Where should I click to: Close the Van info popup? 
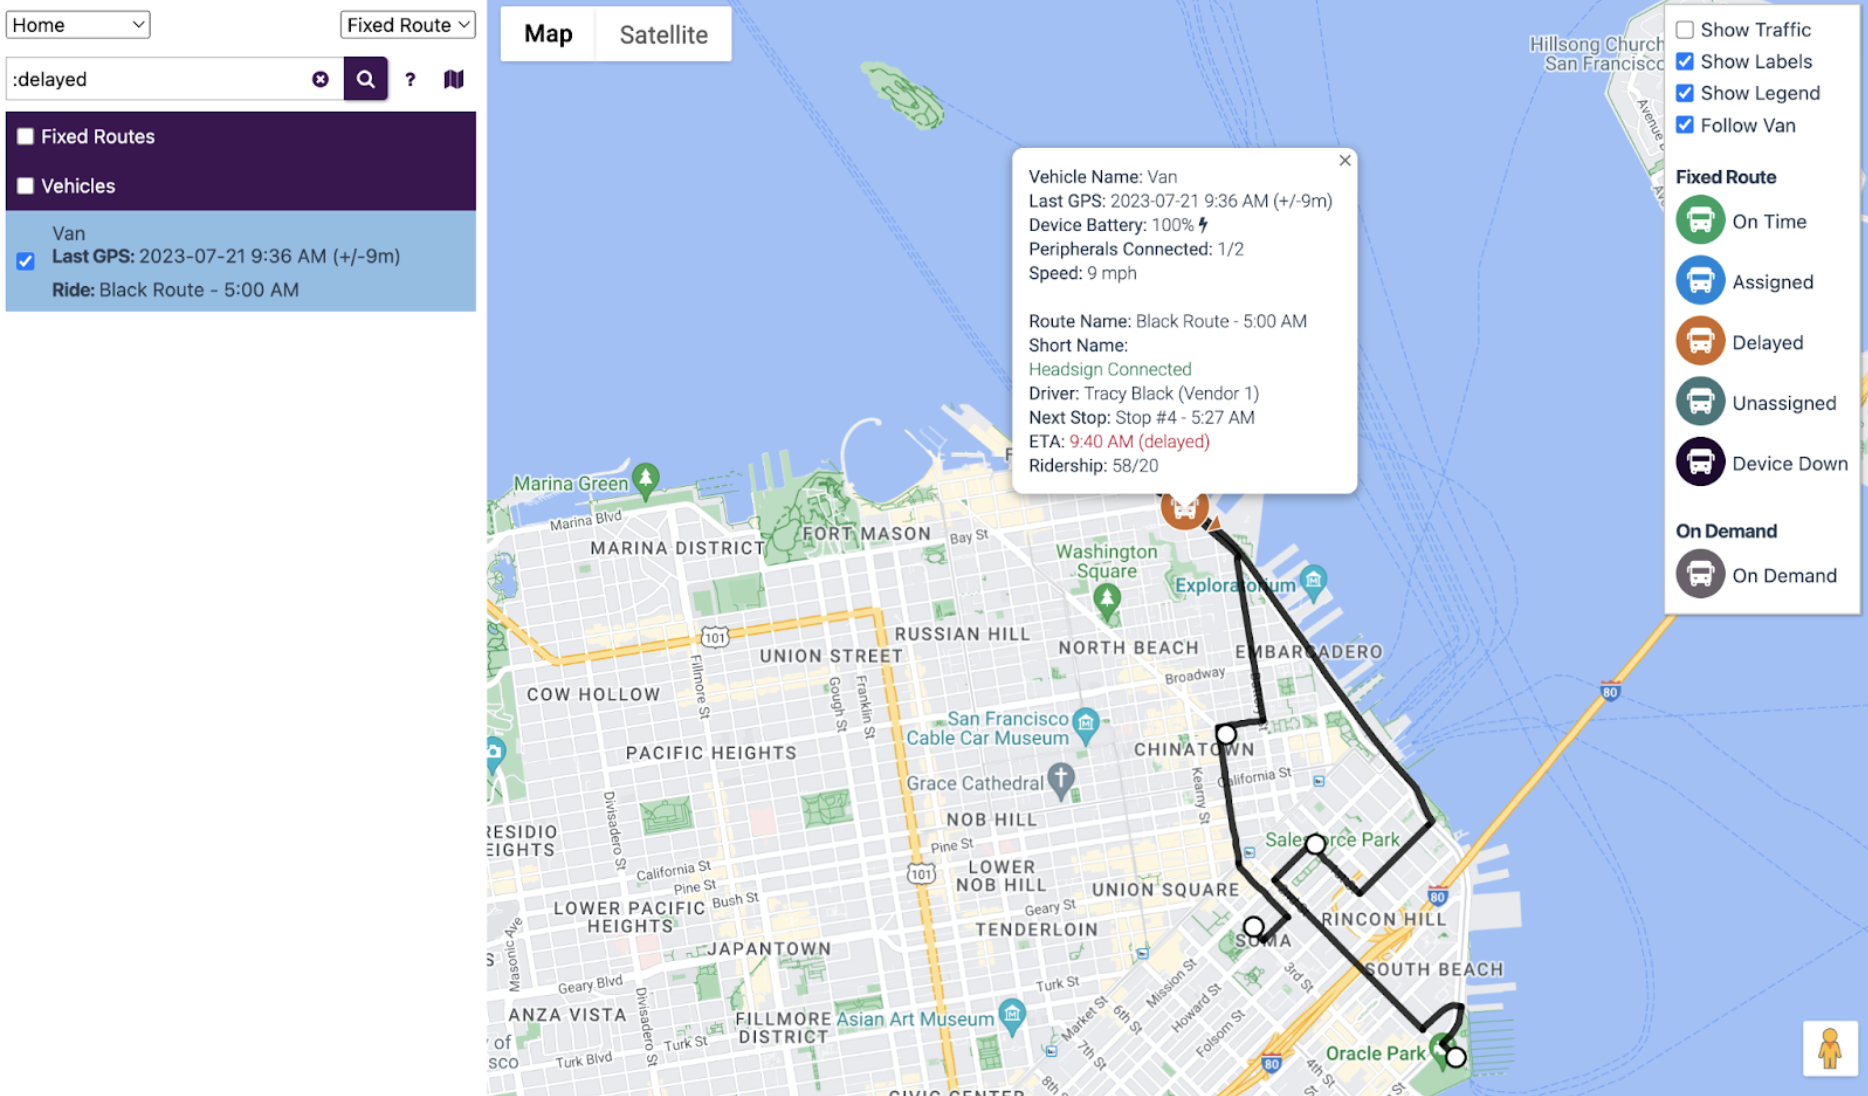pos(1344,160)
